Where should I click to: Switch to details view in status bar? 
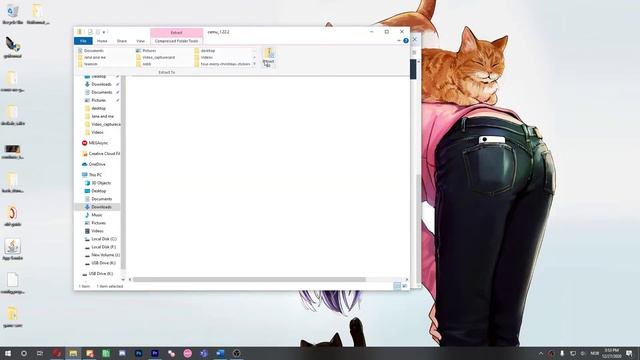pos(397,286)
